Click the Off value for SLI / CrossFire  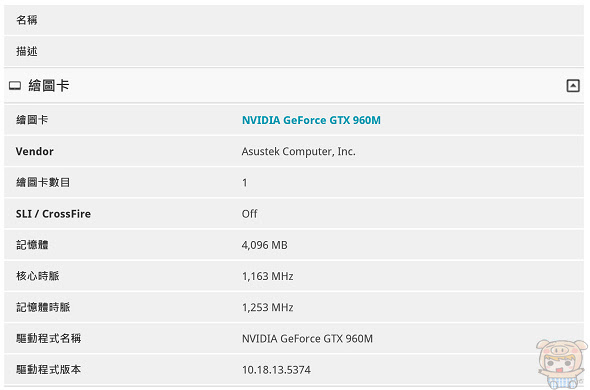coord(249,214)
